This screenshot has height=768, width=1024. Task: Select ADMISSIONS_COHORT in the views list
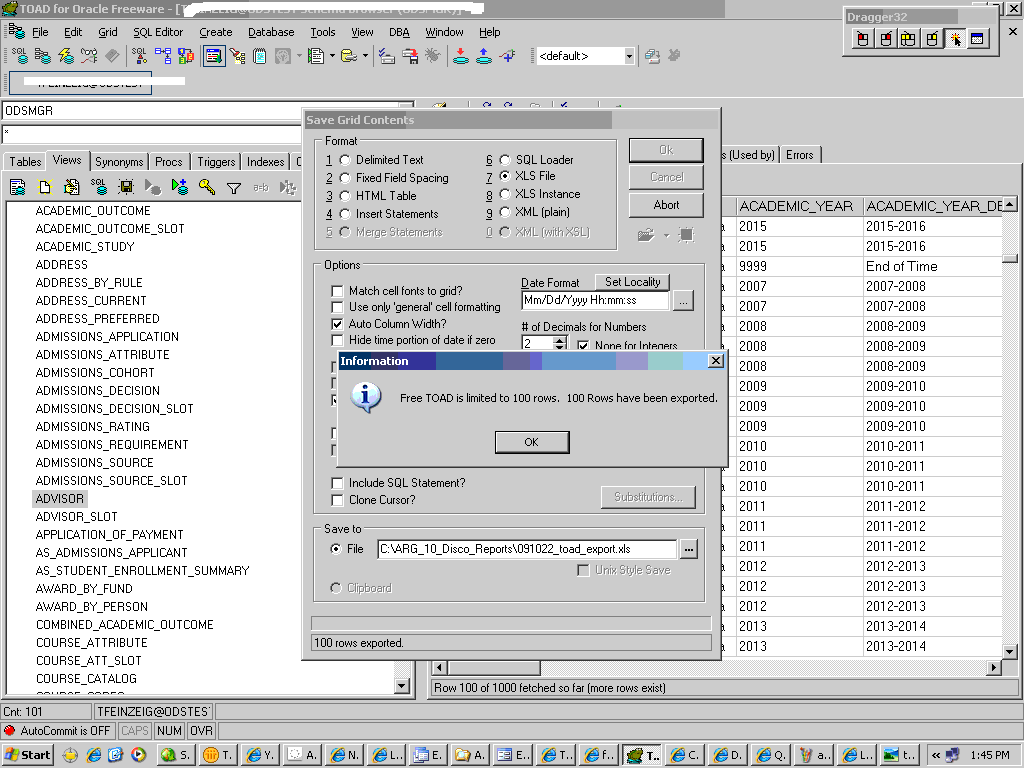(95, 372)
